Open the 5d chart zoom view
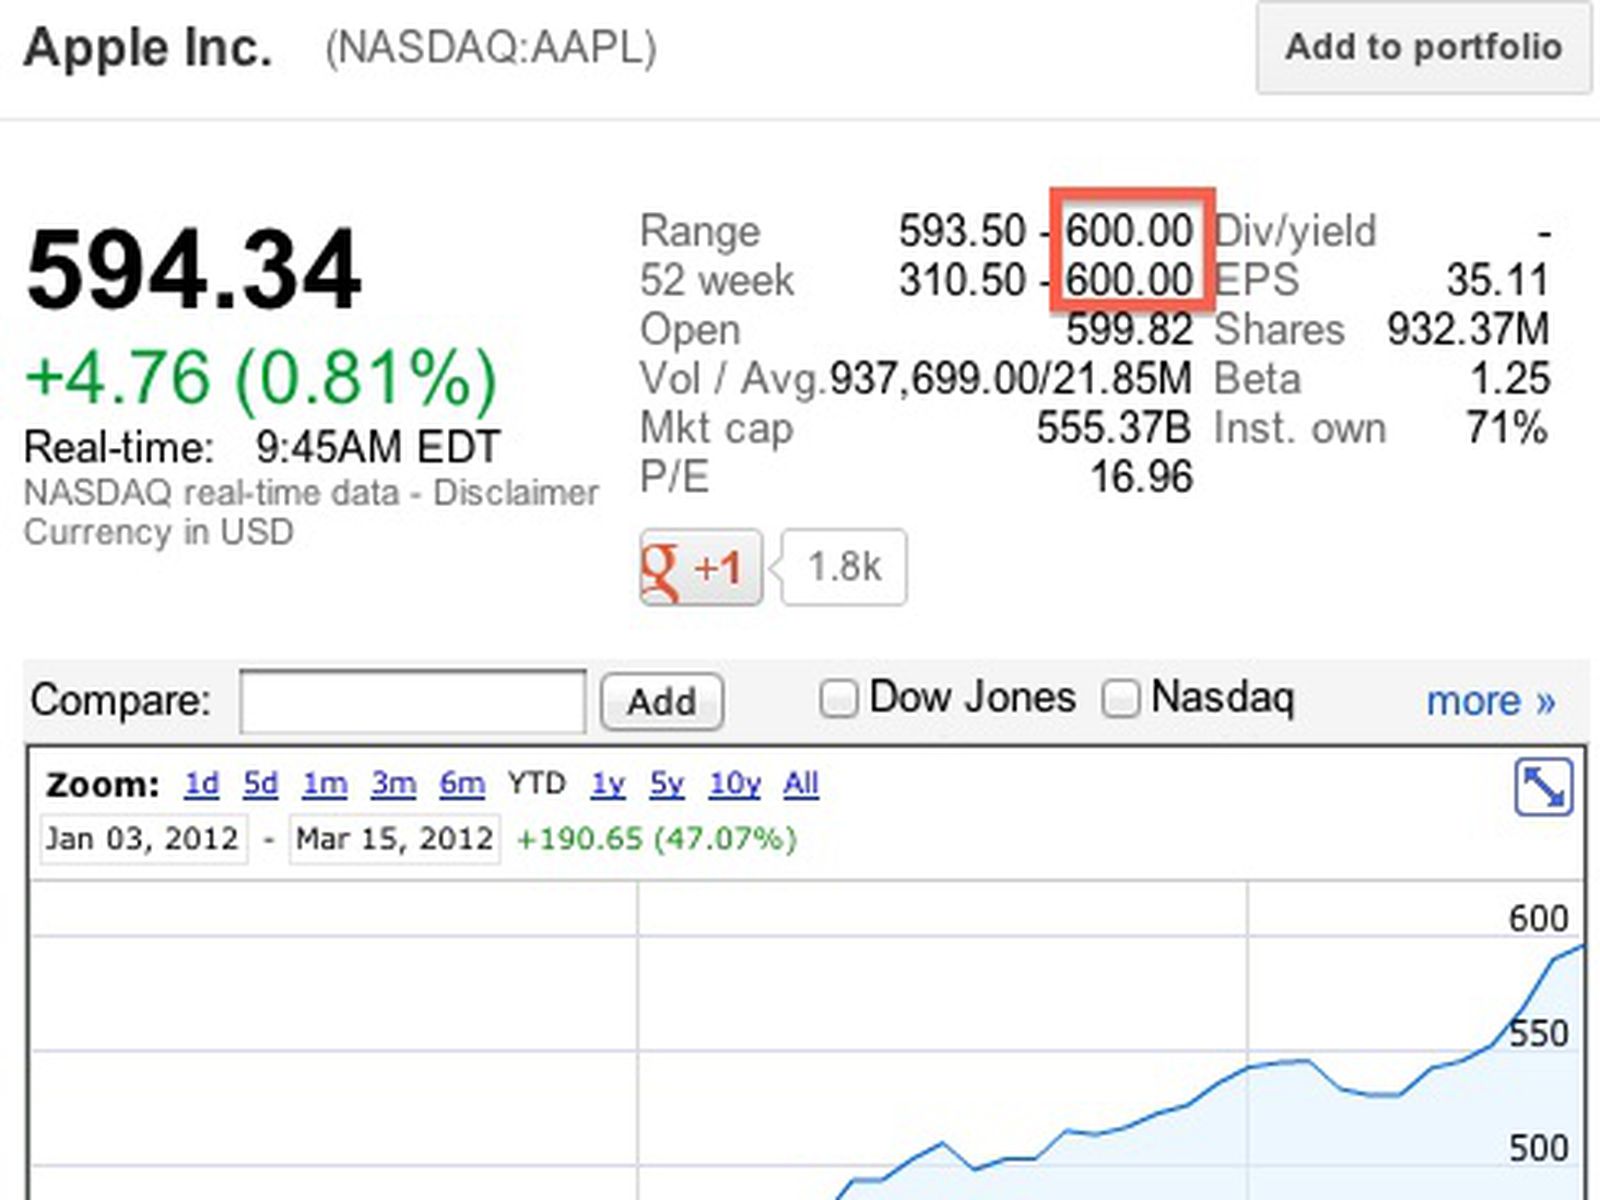The width and height of the screenshot is (1600, 1200). coord(259,784)
